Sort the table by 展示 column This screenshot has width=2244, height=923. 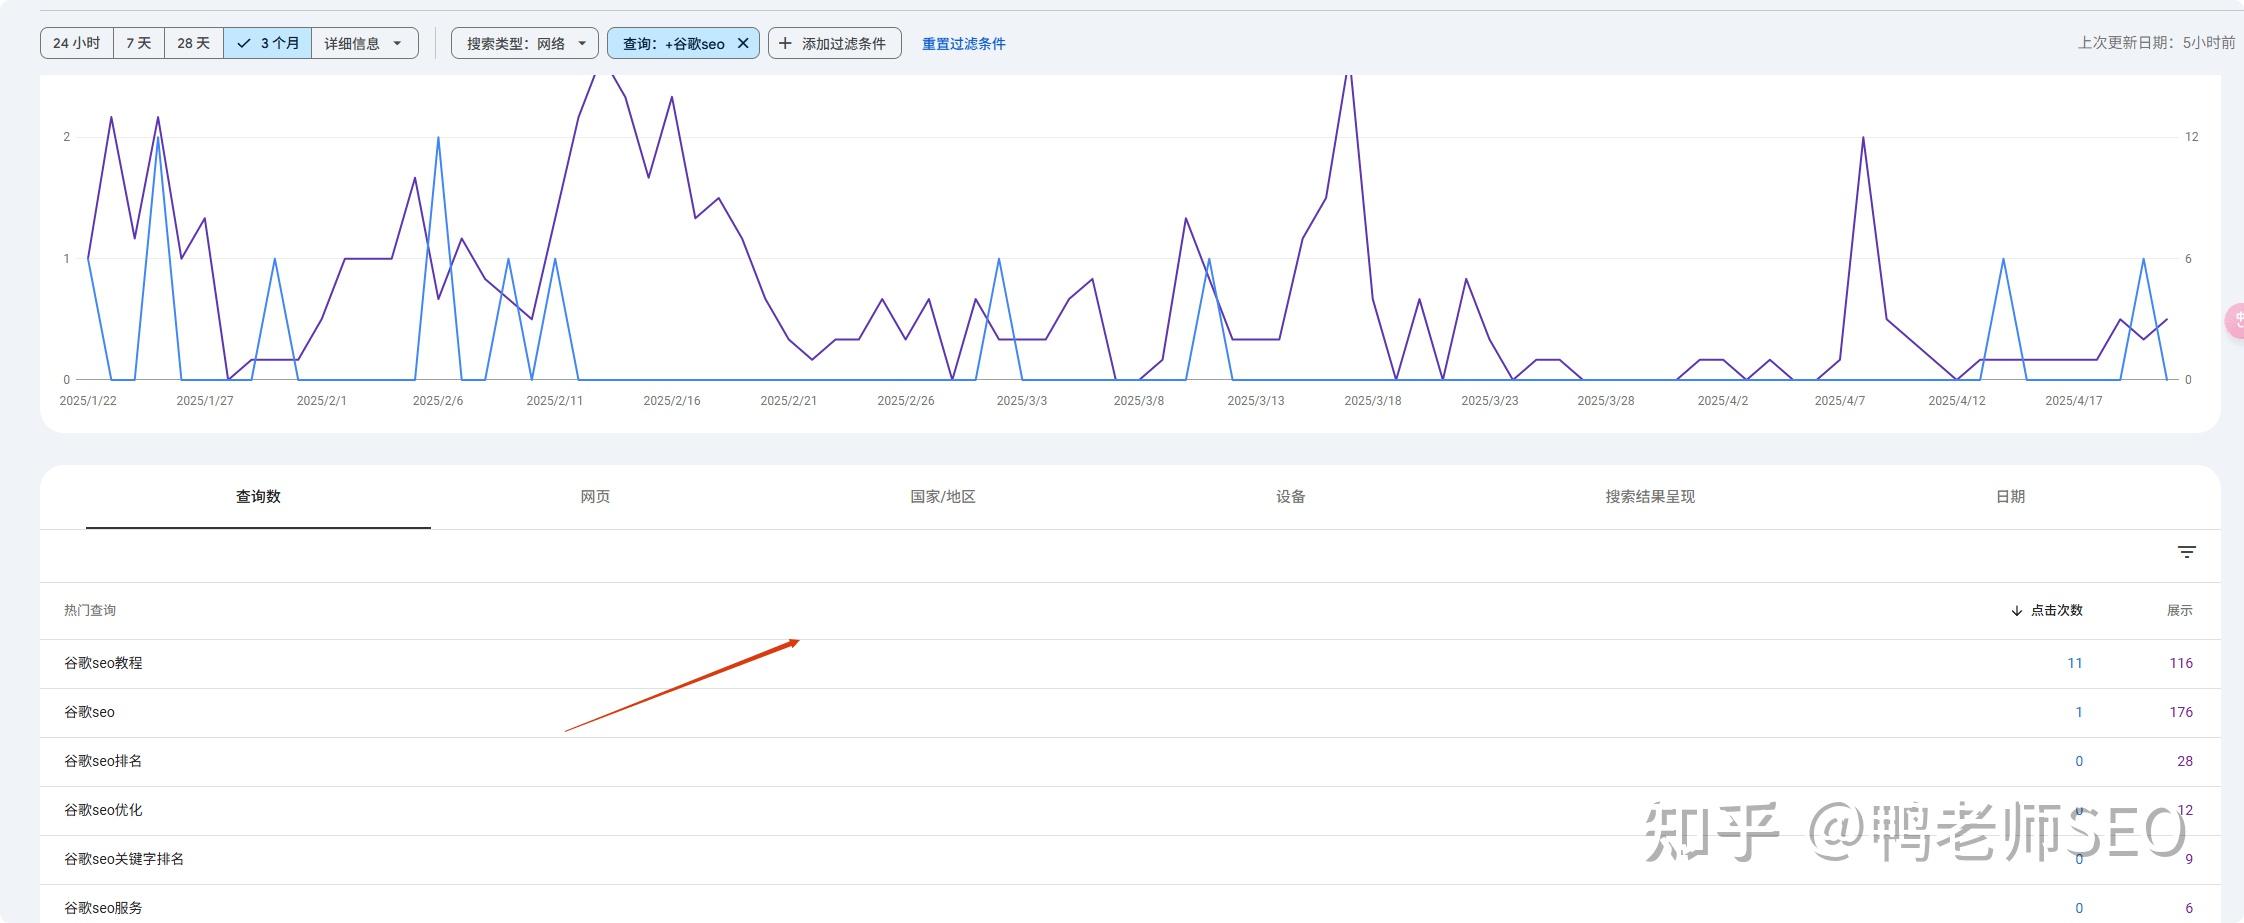2179,611
